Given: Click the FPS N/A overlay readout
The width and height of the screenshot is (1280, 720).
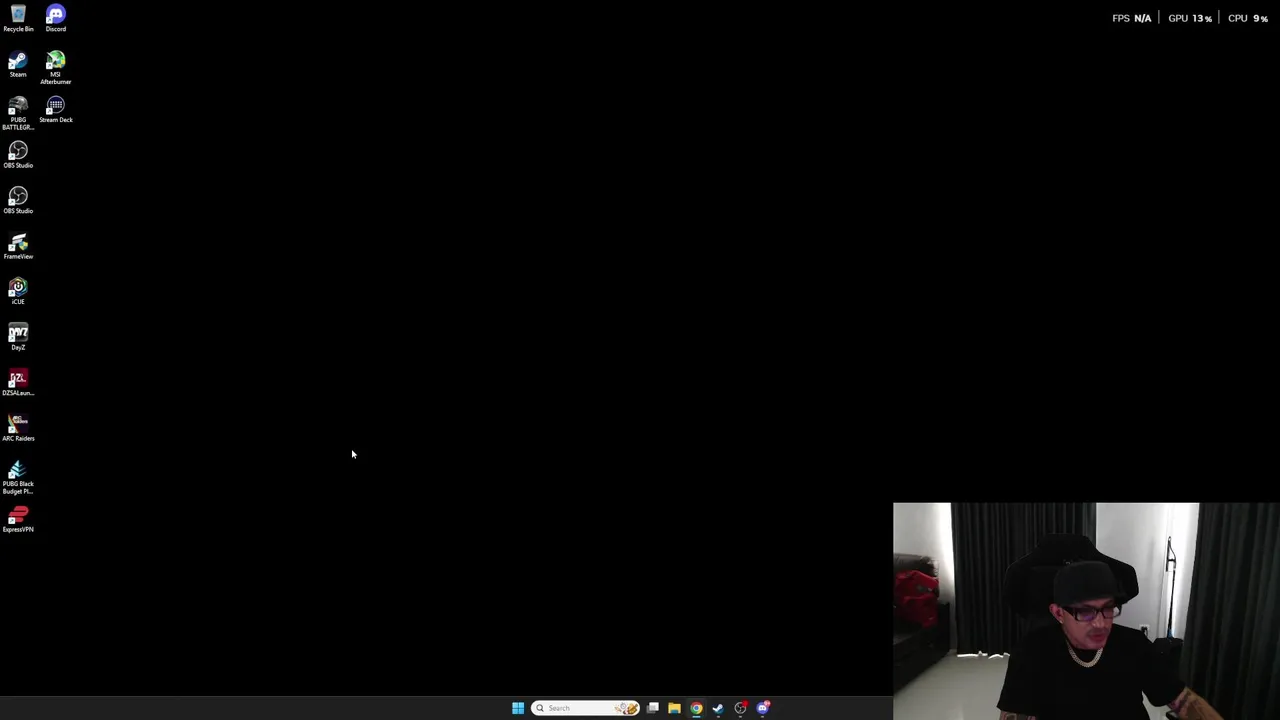Looking at the screenshot, I should point(1131,18).
